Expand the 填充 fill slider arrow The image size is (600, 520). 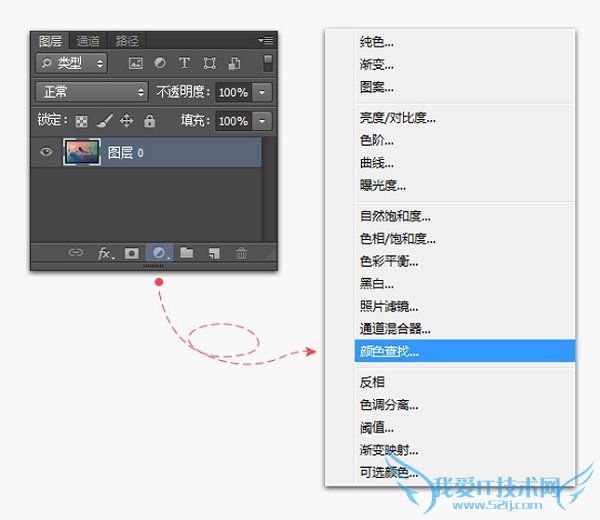click(x=262, y=121)
